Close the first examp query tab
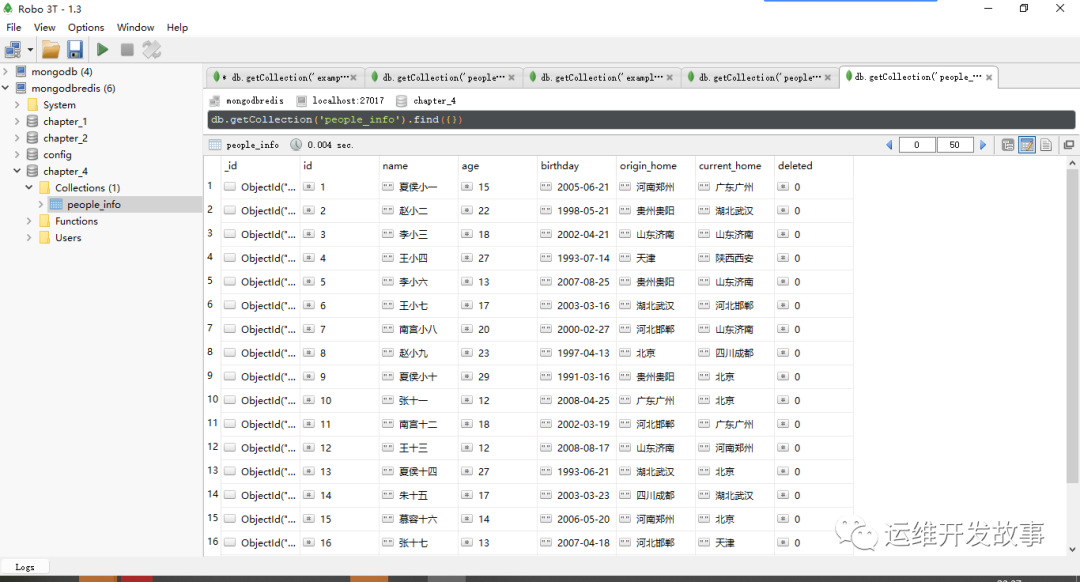The width and height of the screenshot is (1080, 582). pos(354,78)
